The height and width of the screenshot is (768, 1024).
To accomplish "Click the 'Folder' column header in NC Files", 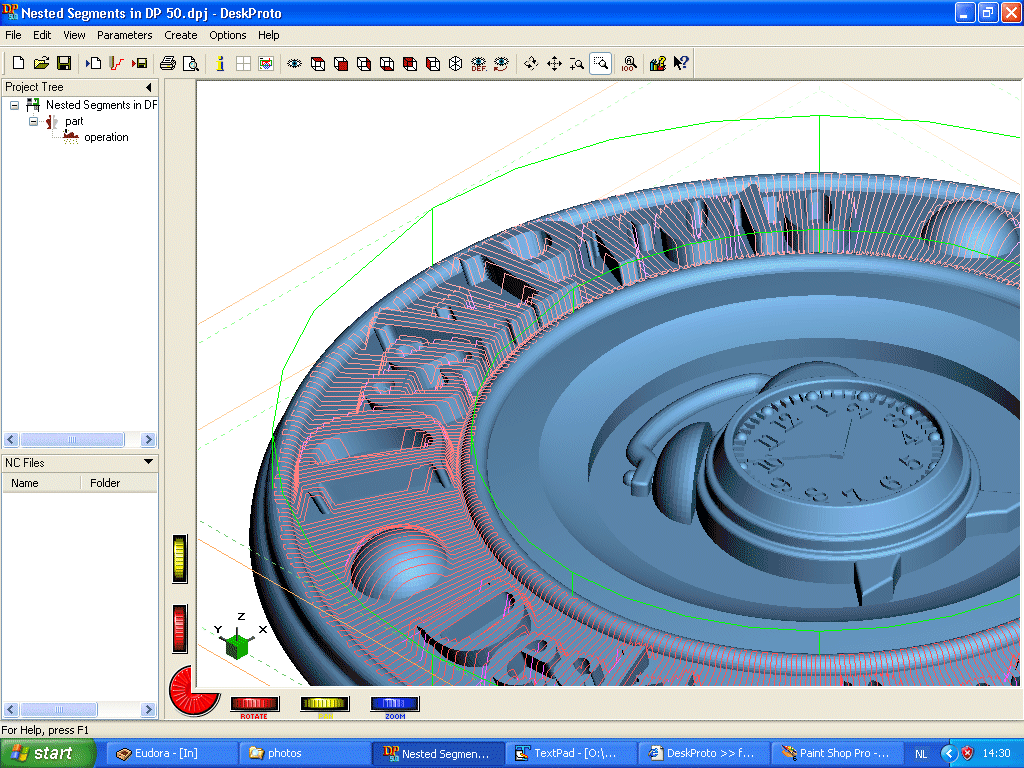I will [x=105, y=483].
